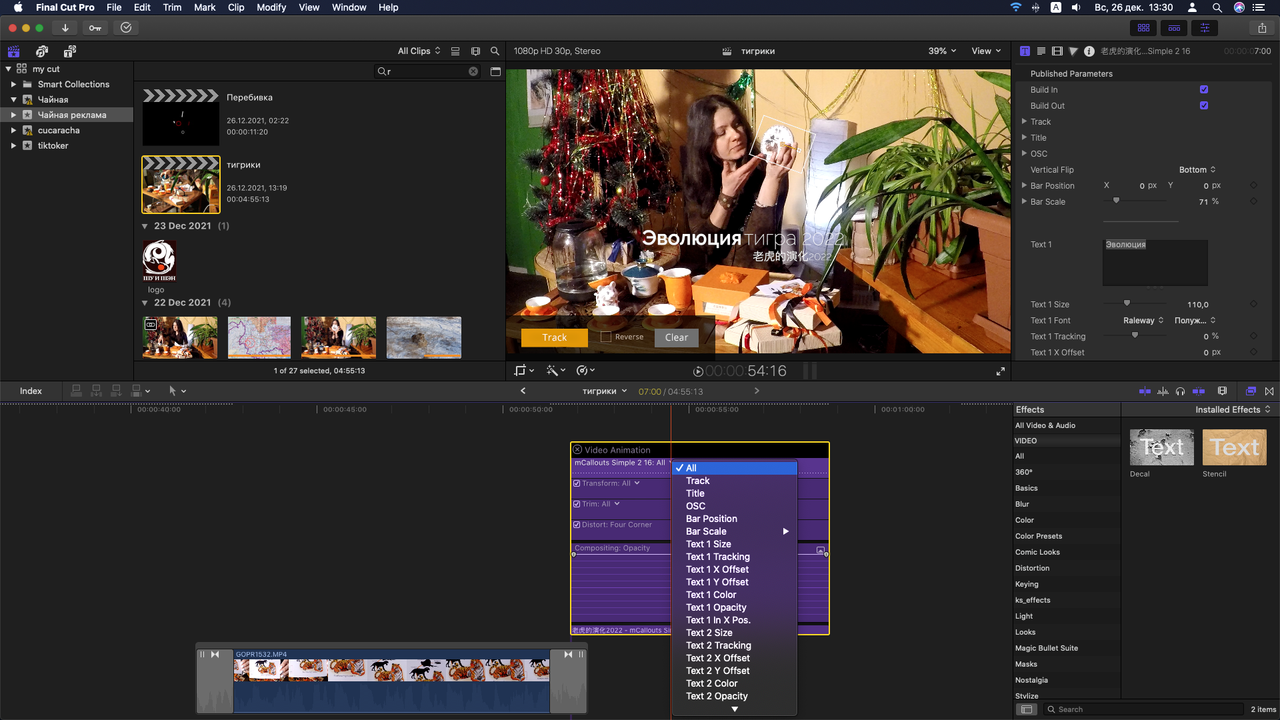Screen dimensions: 1280x720
Task: Open the Photos and Audio sidebar
Action: pos(42,51)
